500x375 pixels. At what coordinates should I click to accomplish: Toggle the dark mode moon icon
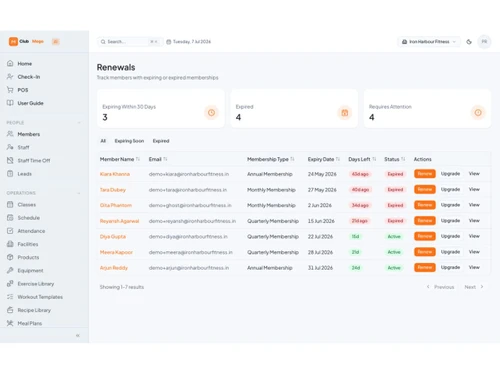469,42
